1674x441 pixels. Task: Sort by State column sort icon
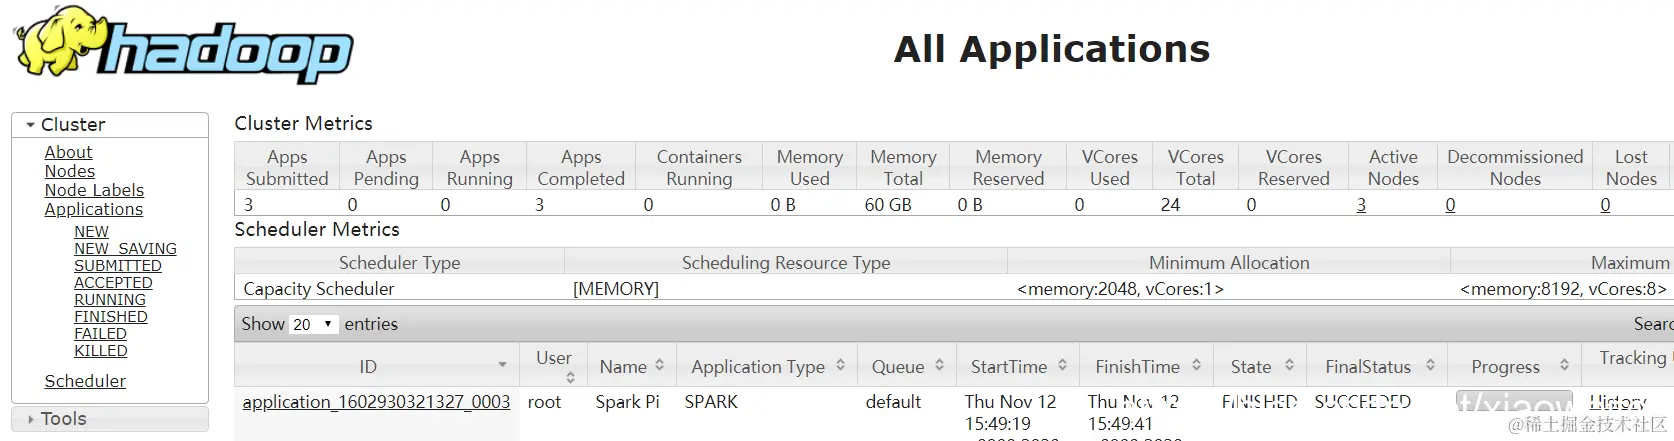tap(1289, 366)
